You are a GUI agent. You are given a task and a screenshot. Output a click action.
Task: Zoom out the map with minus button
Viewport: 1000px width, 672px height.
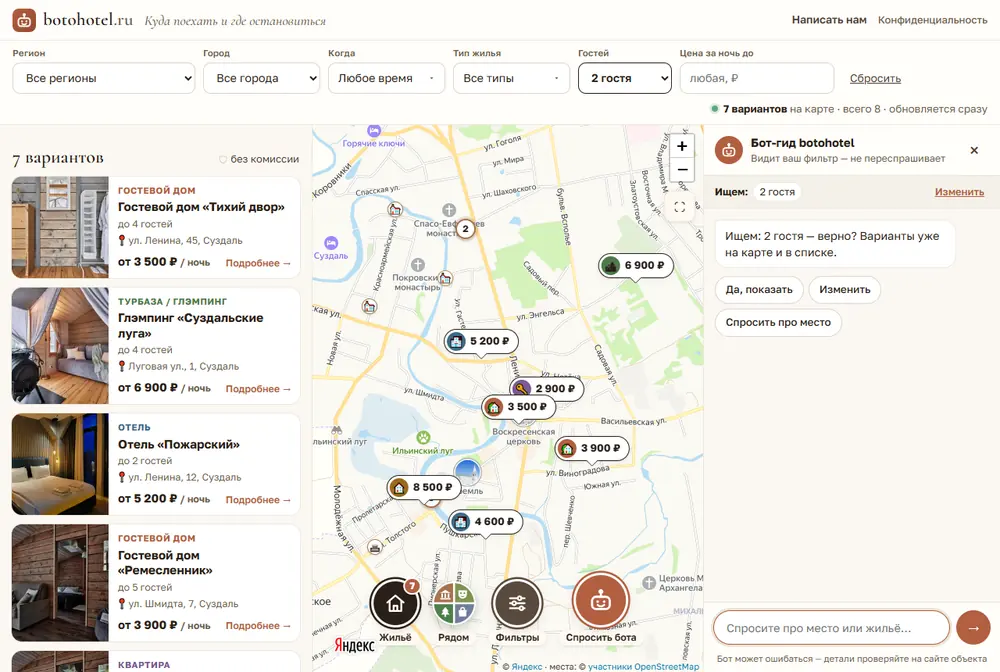[x=682, y=170]
